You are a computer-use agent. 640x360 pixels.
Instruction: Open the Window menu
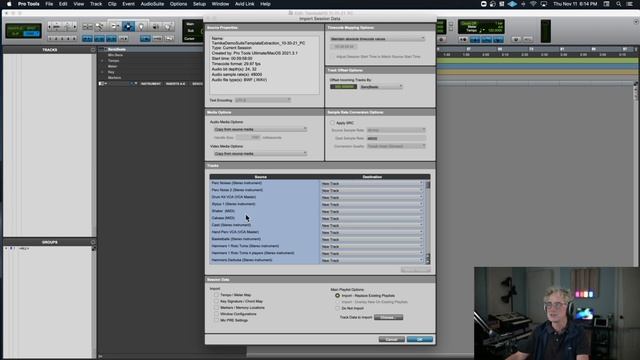coord(220,4)
